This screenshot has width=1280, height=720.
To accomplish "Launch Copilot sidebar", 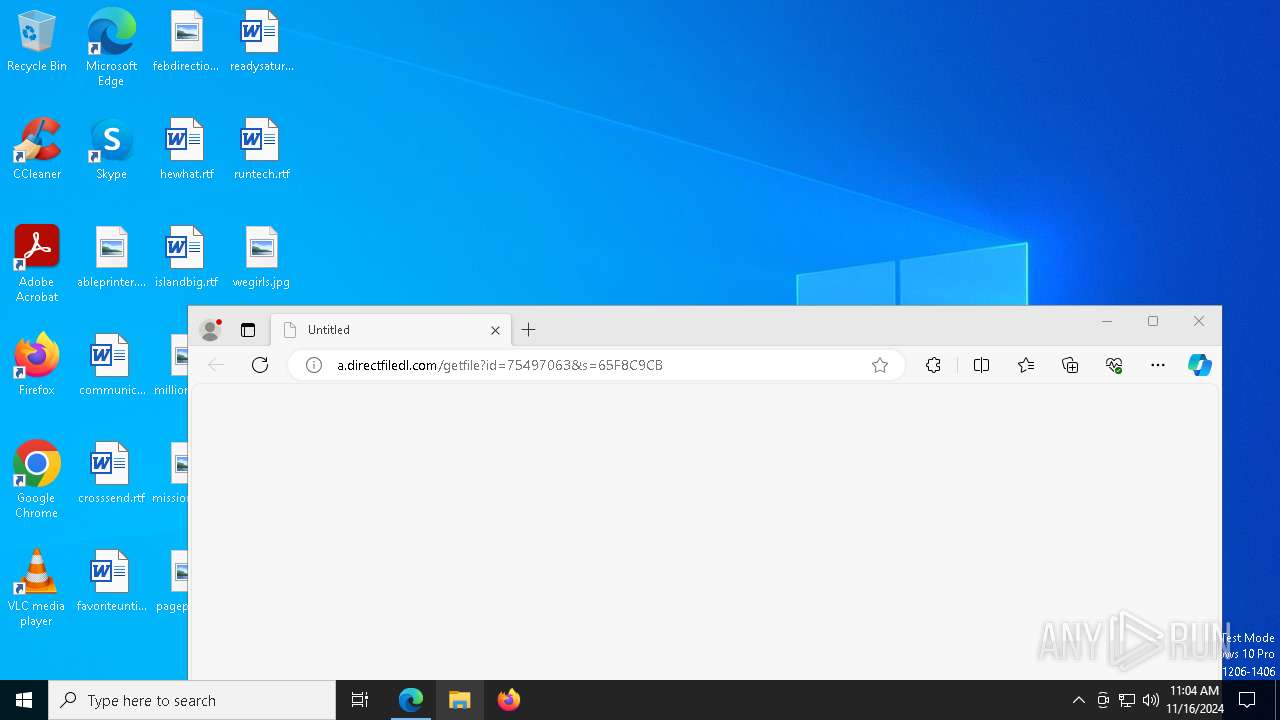I will coord(1200,365).
